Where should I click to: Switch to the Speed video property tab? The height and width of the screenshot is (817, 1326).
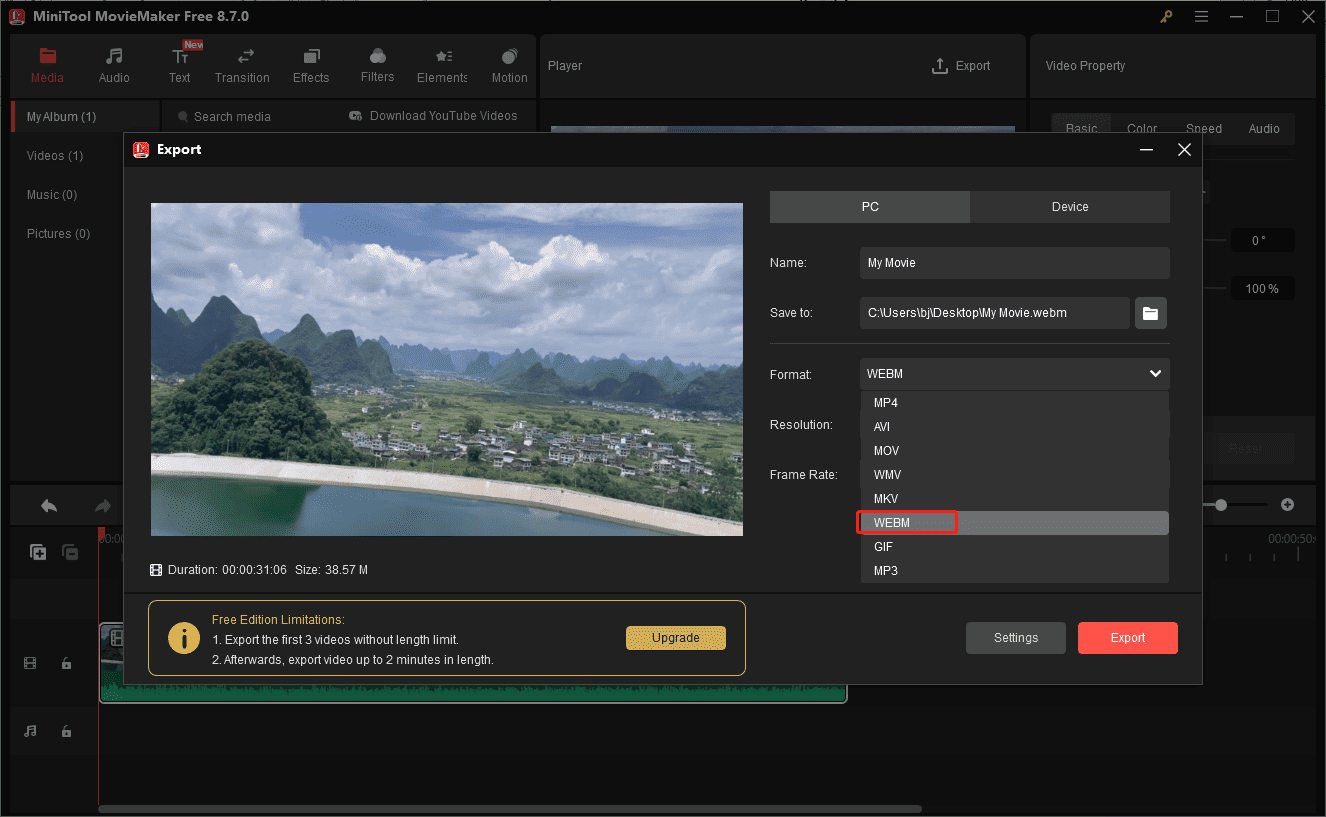pyautogui.click(x=1204, y=128)
